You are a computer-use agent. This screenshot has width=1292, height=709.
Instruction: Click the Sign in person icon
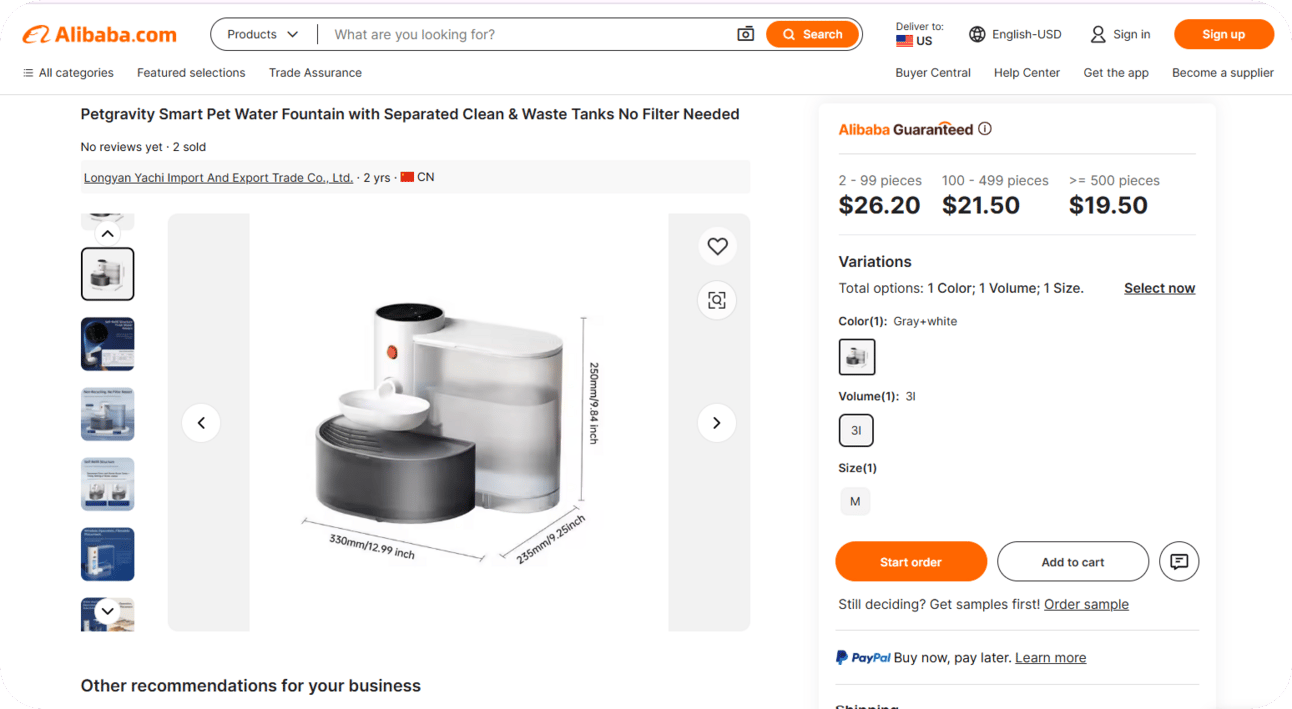(x=1098, y=34)
